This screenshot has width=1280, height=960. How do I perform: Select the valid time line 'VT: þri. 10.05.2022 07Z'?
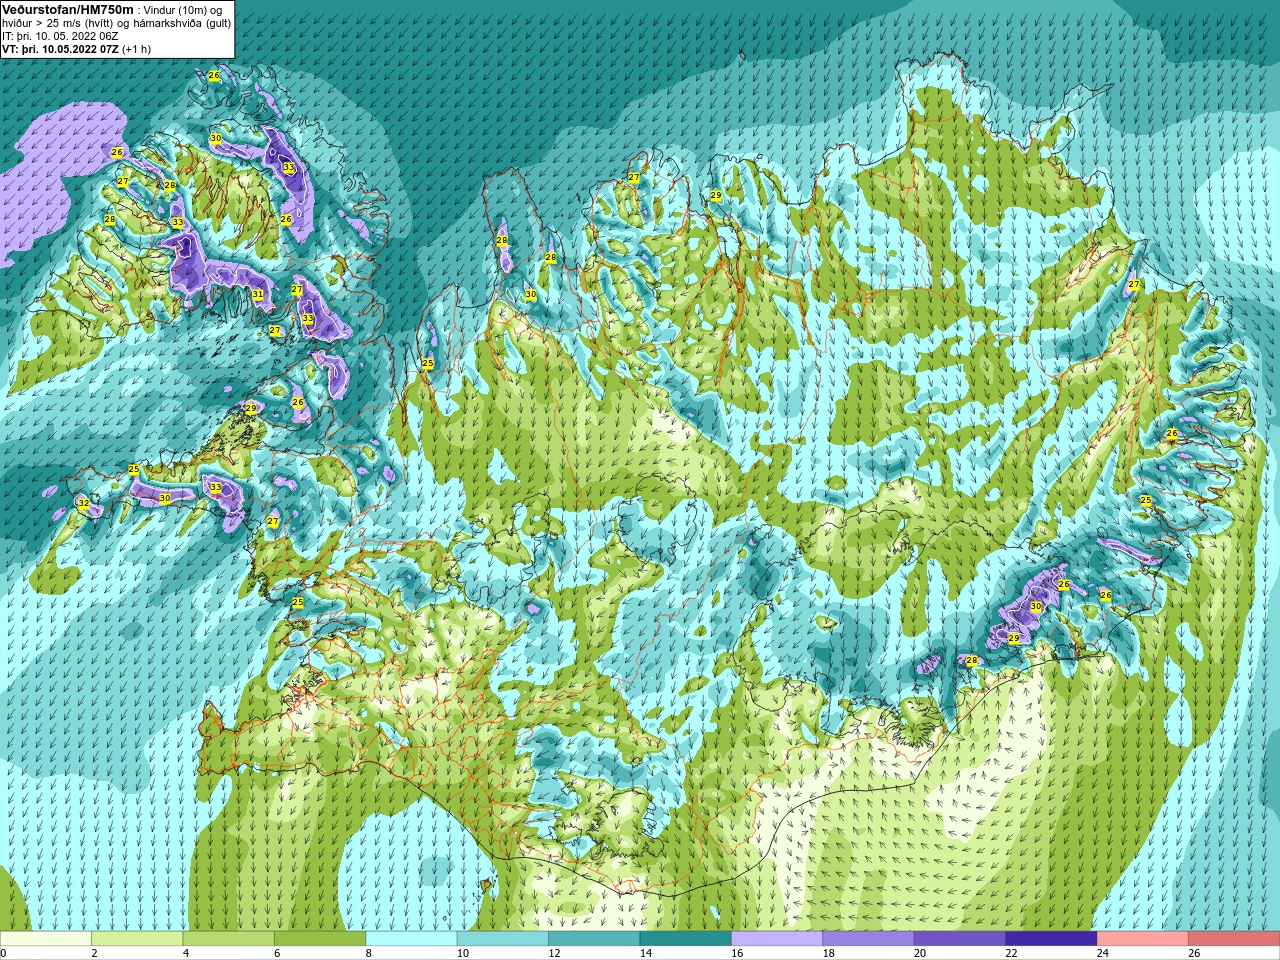(x=60, y=49)
